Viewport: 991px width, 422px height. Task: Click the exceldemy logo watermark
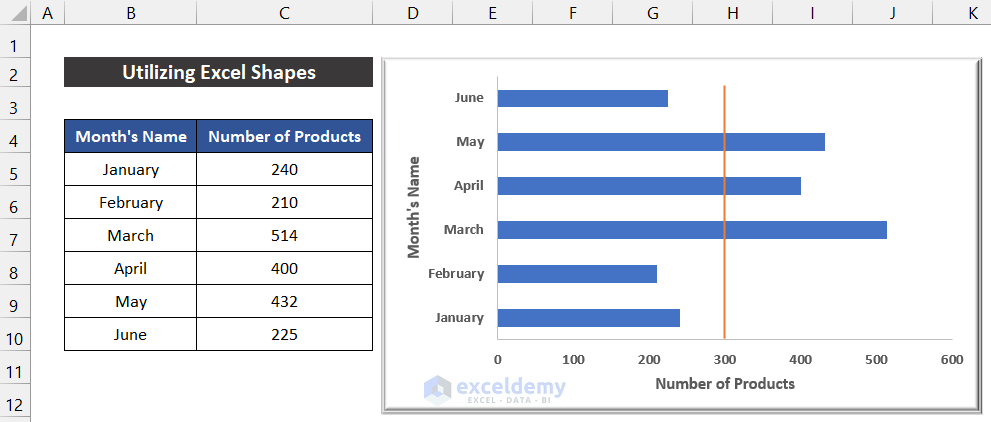pos(494,389)
